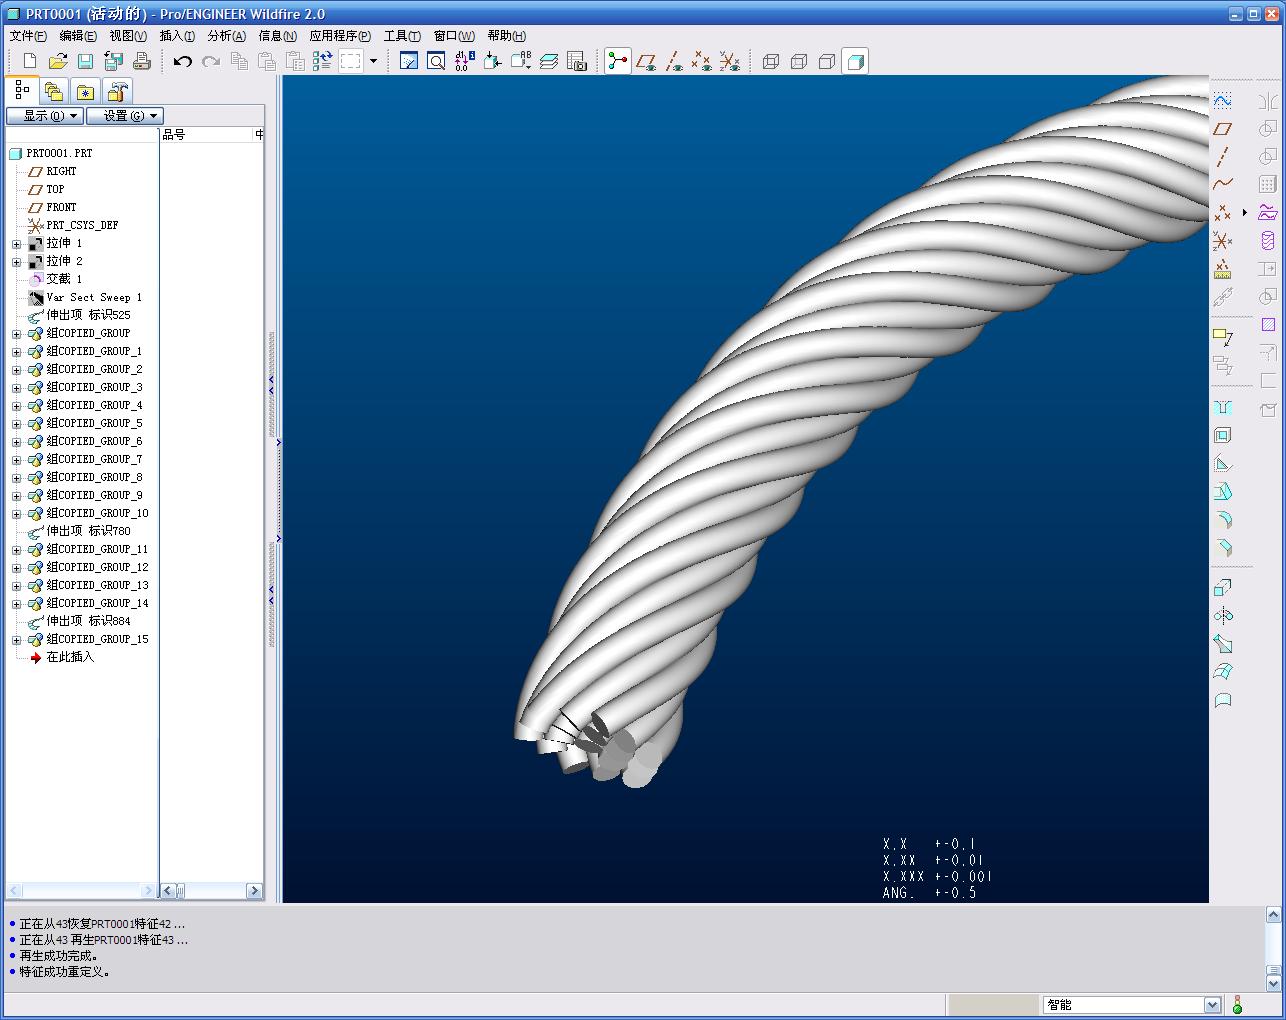1286x1020 pixels.
Task: Undo the last operation
Action: coord(182,61)
